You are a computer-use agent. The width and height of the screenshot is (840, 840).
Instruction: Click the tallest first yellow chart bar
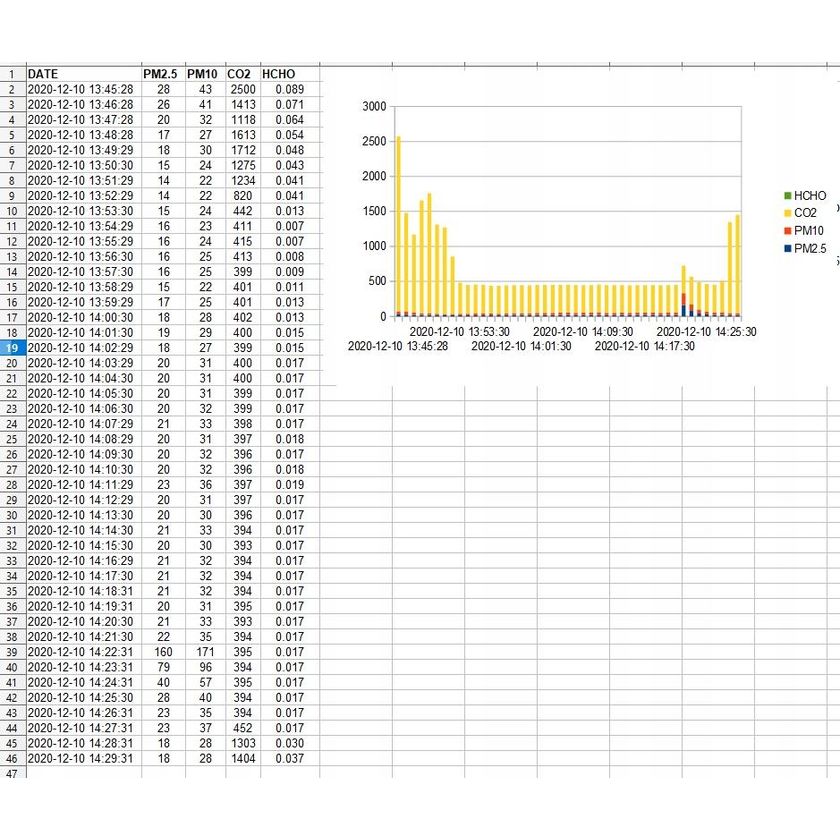coord(398,225)
